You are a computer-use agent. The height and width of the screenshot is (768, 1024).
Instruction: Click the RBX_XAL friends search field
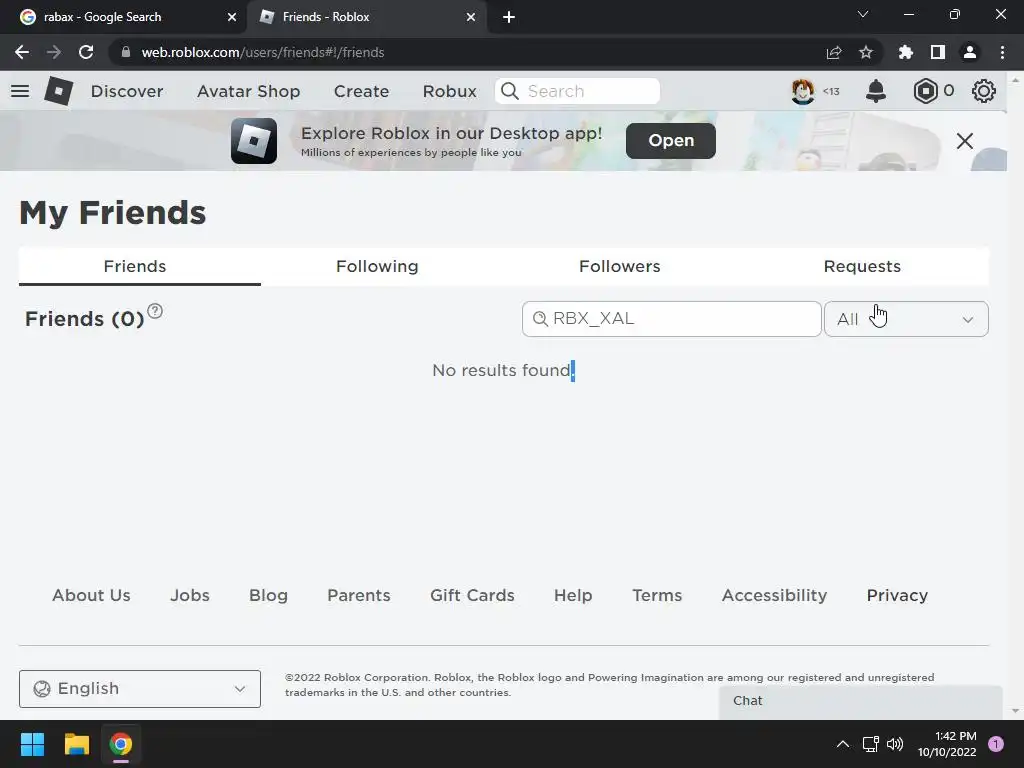tap(671, 319)
